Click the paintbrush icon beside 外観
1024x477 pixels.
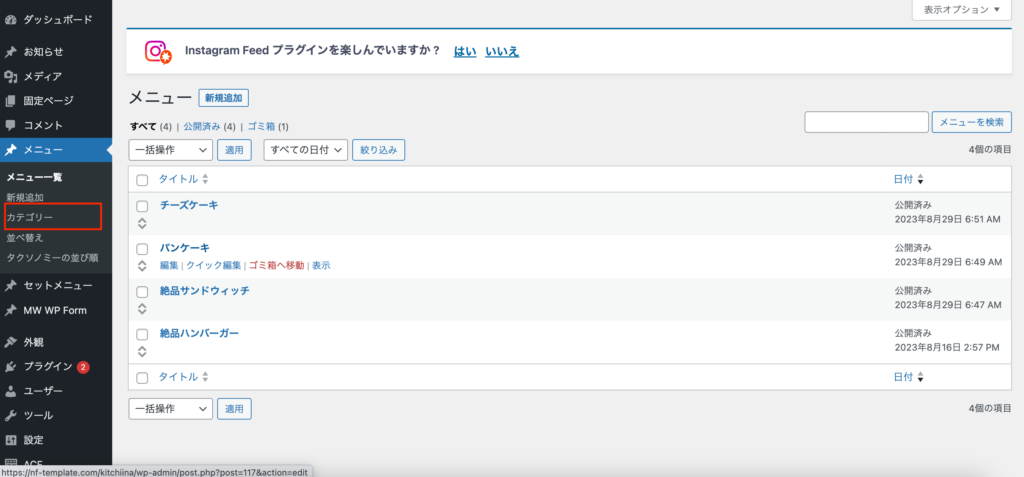tap(10, 342)
